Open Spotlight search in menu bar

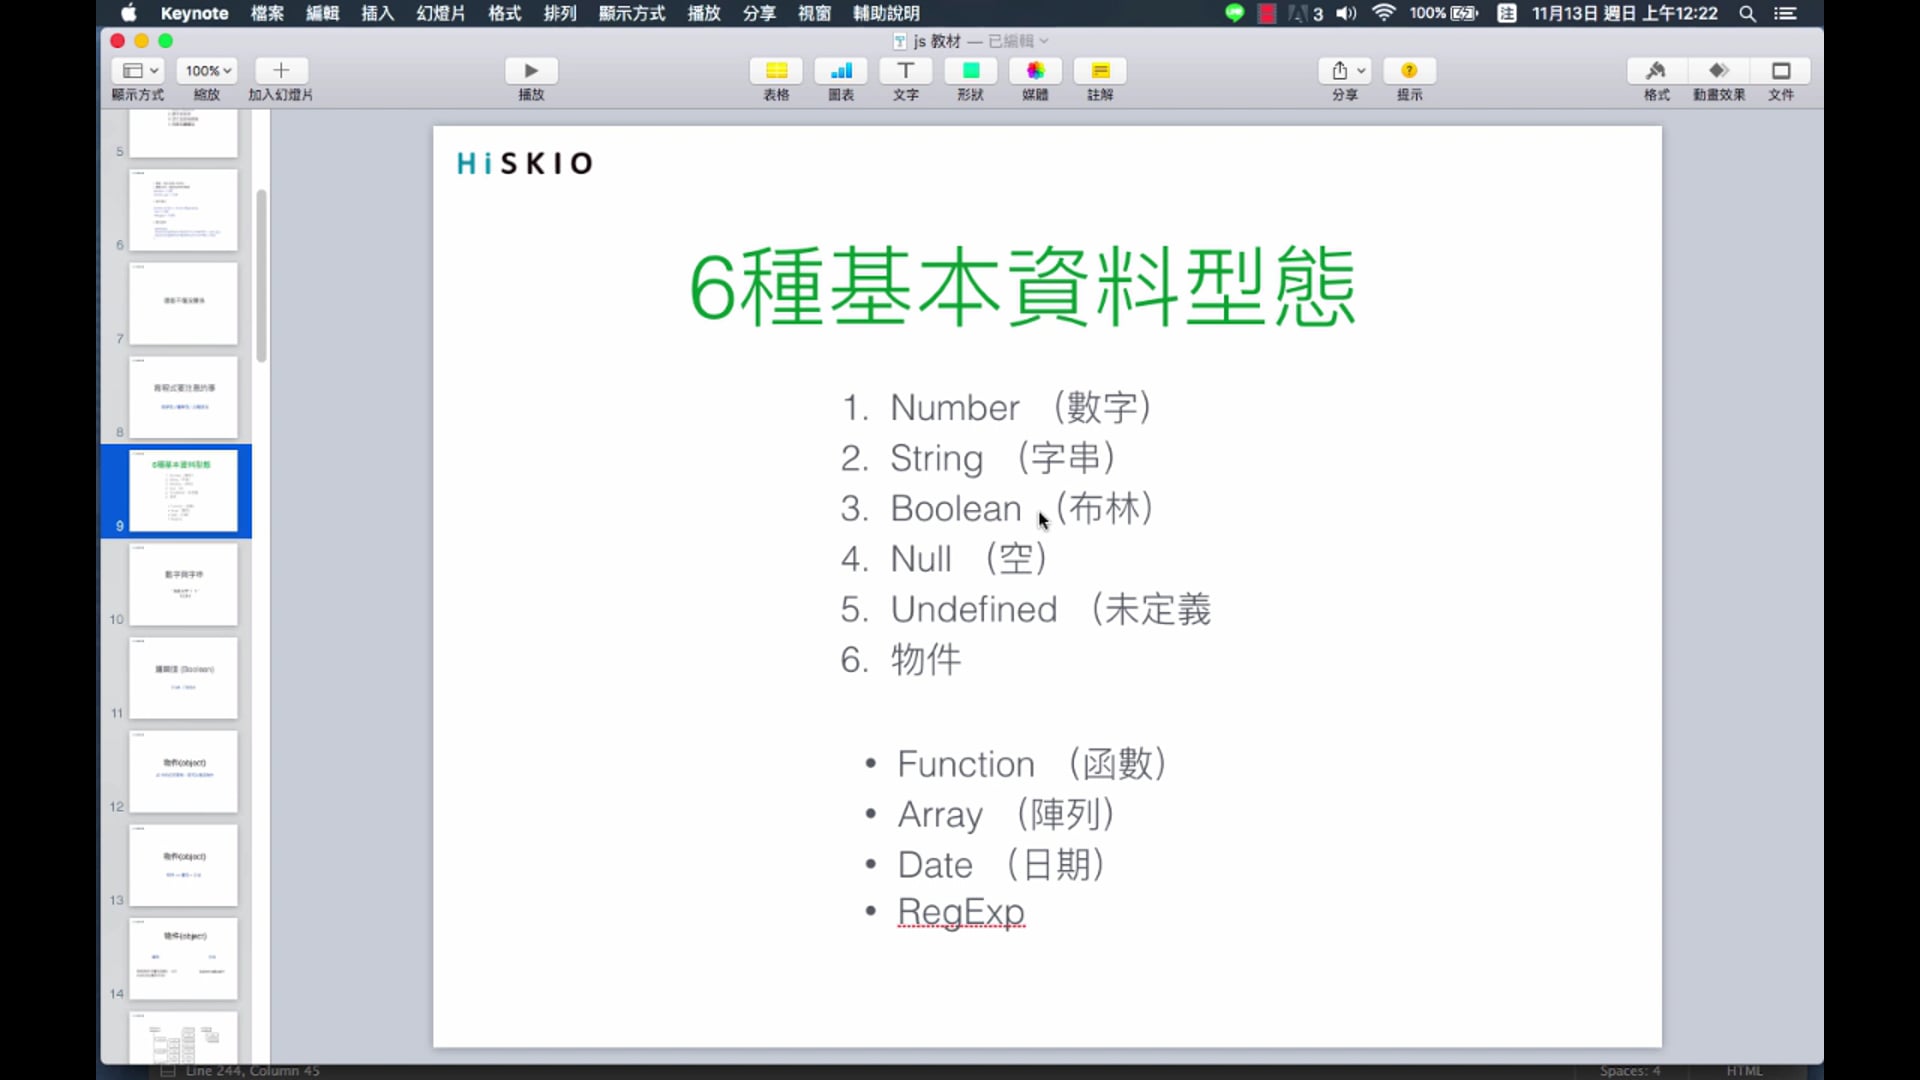click(x=1747, y=13)
